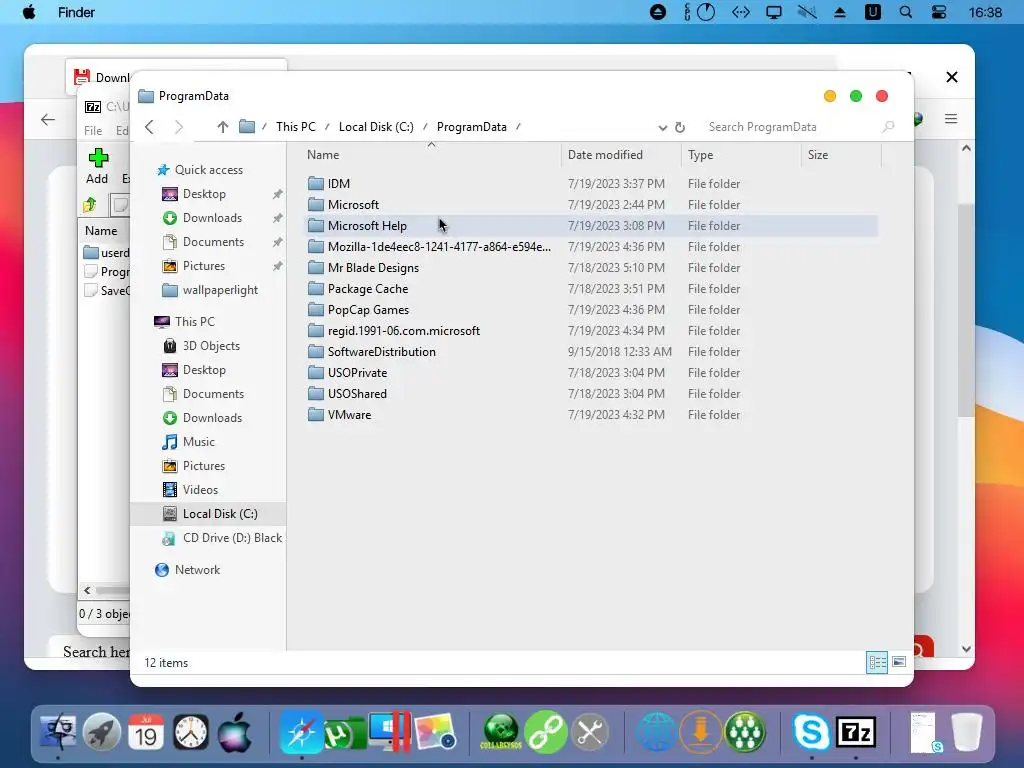Expand This PC in navigation pane
The height and width of the screenshot is (768, 1024).
coord(194,321)
